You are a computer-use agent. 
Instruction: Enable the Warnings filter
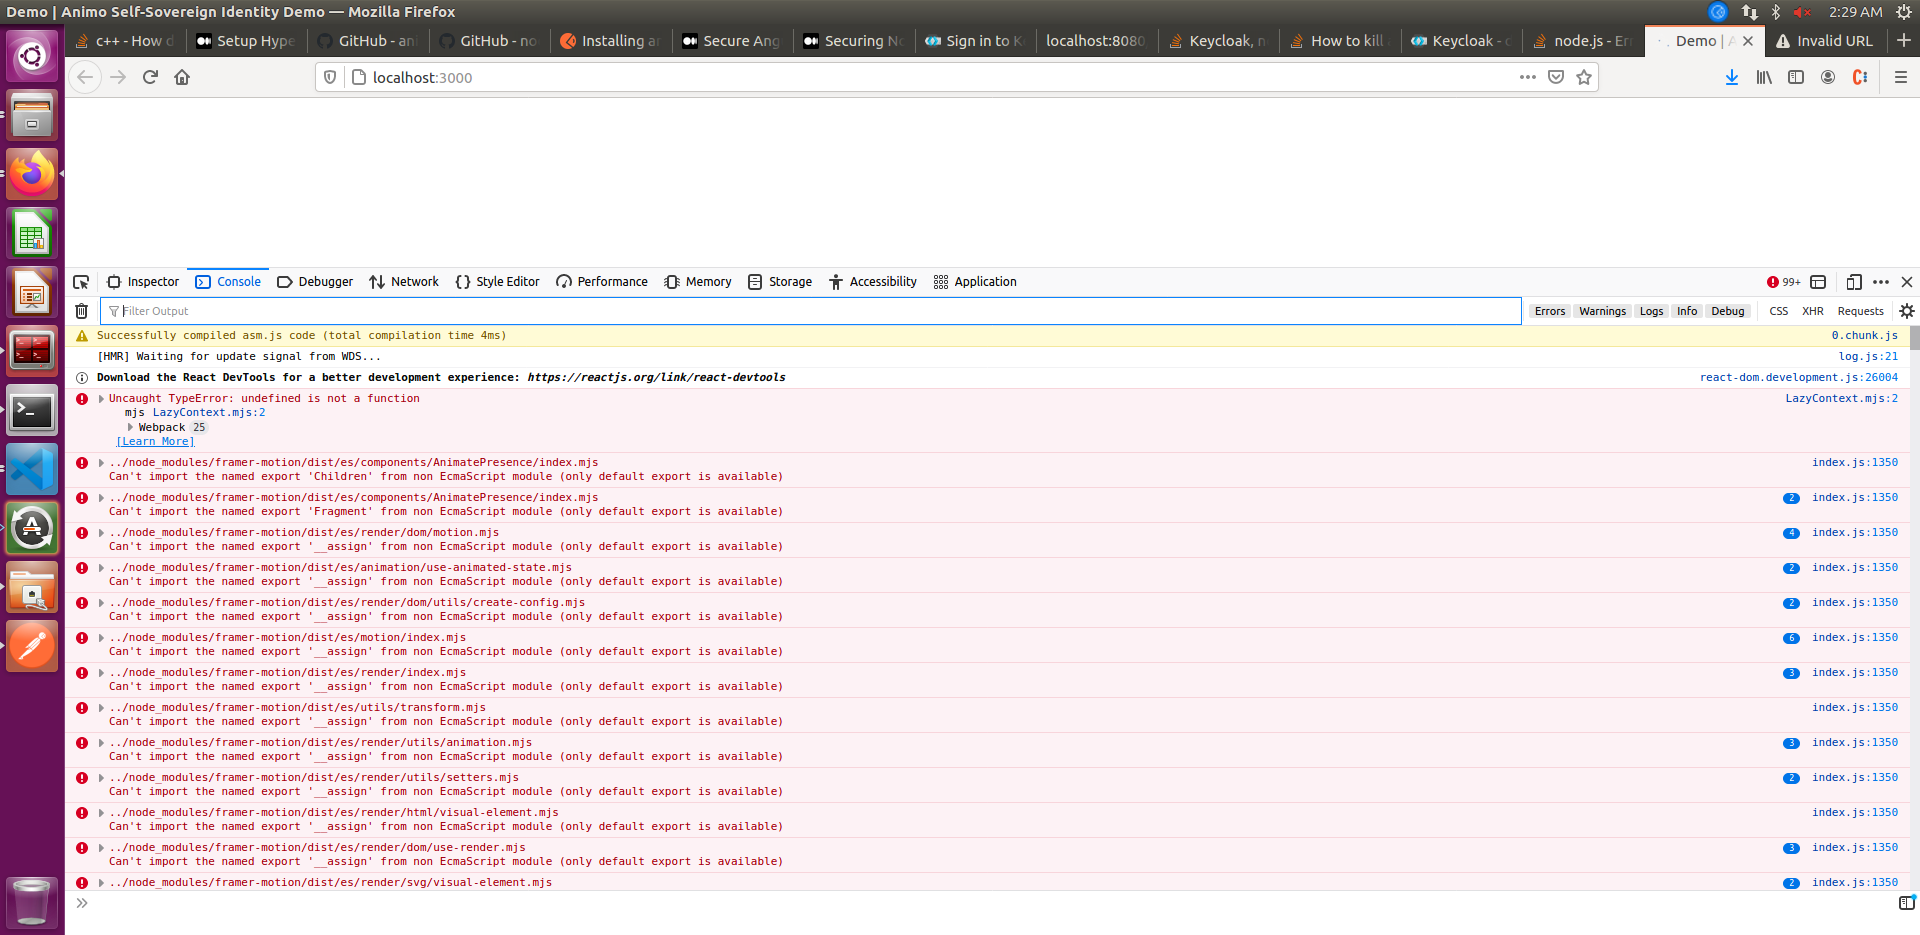1602,311
